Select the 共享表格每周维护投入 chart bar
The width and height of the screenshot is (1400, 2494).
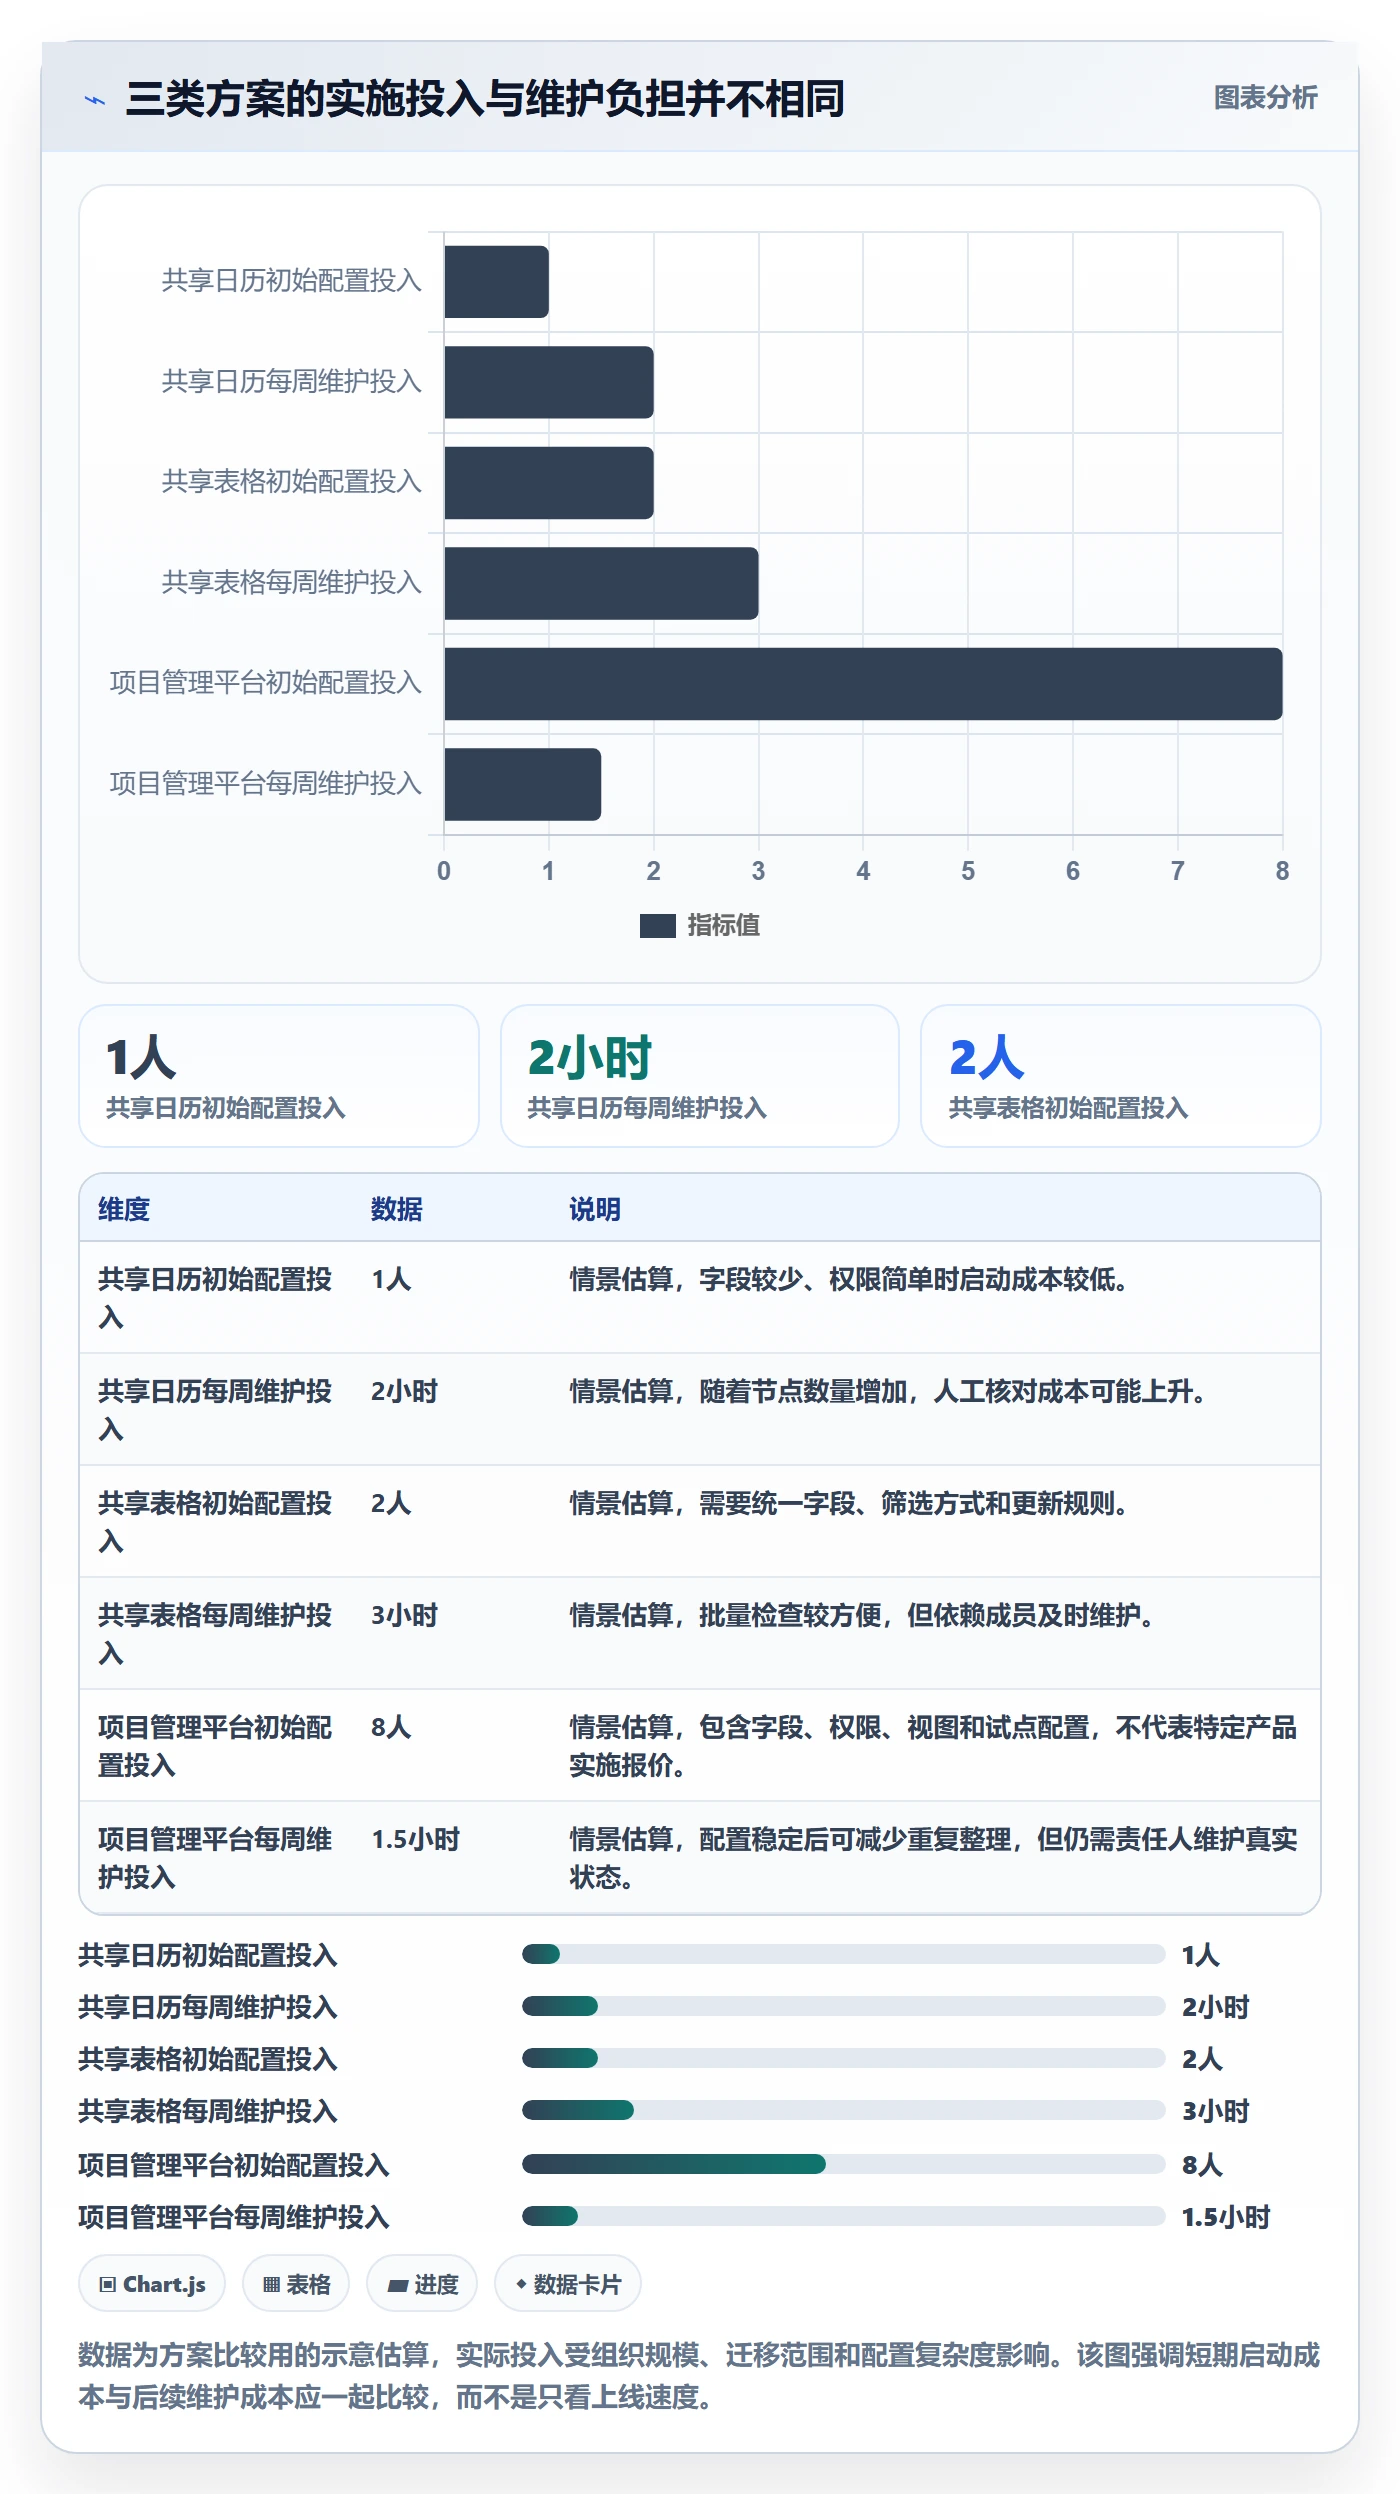coord(601,583)
